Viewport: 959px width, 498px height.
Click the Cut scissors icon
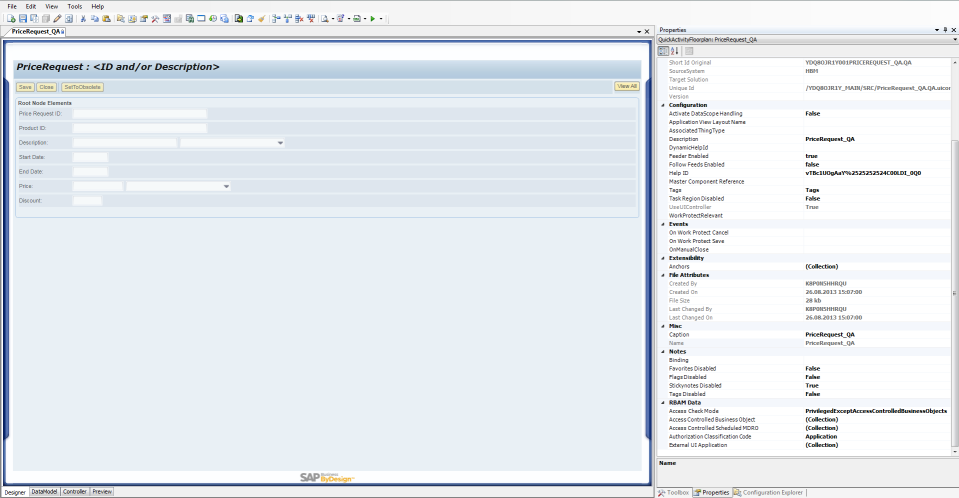point(83,18)
